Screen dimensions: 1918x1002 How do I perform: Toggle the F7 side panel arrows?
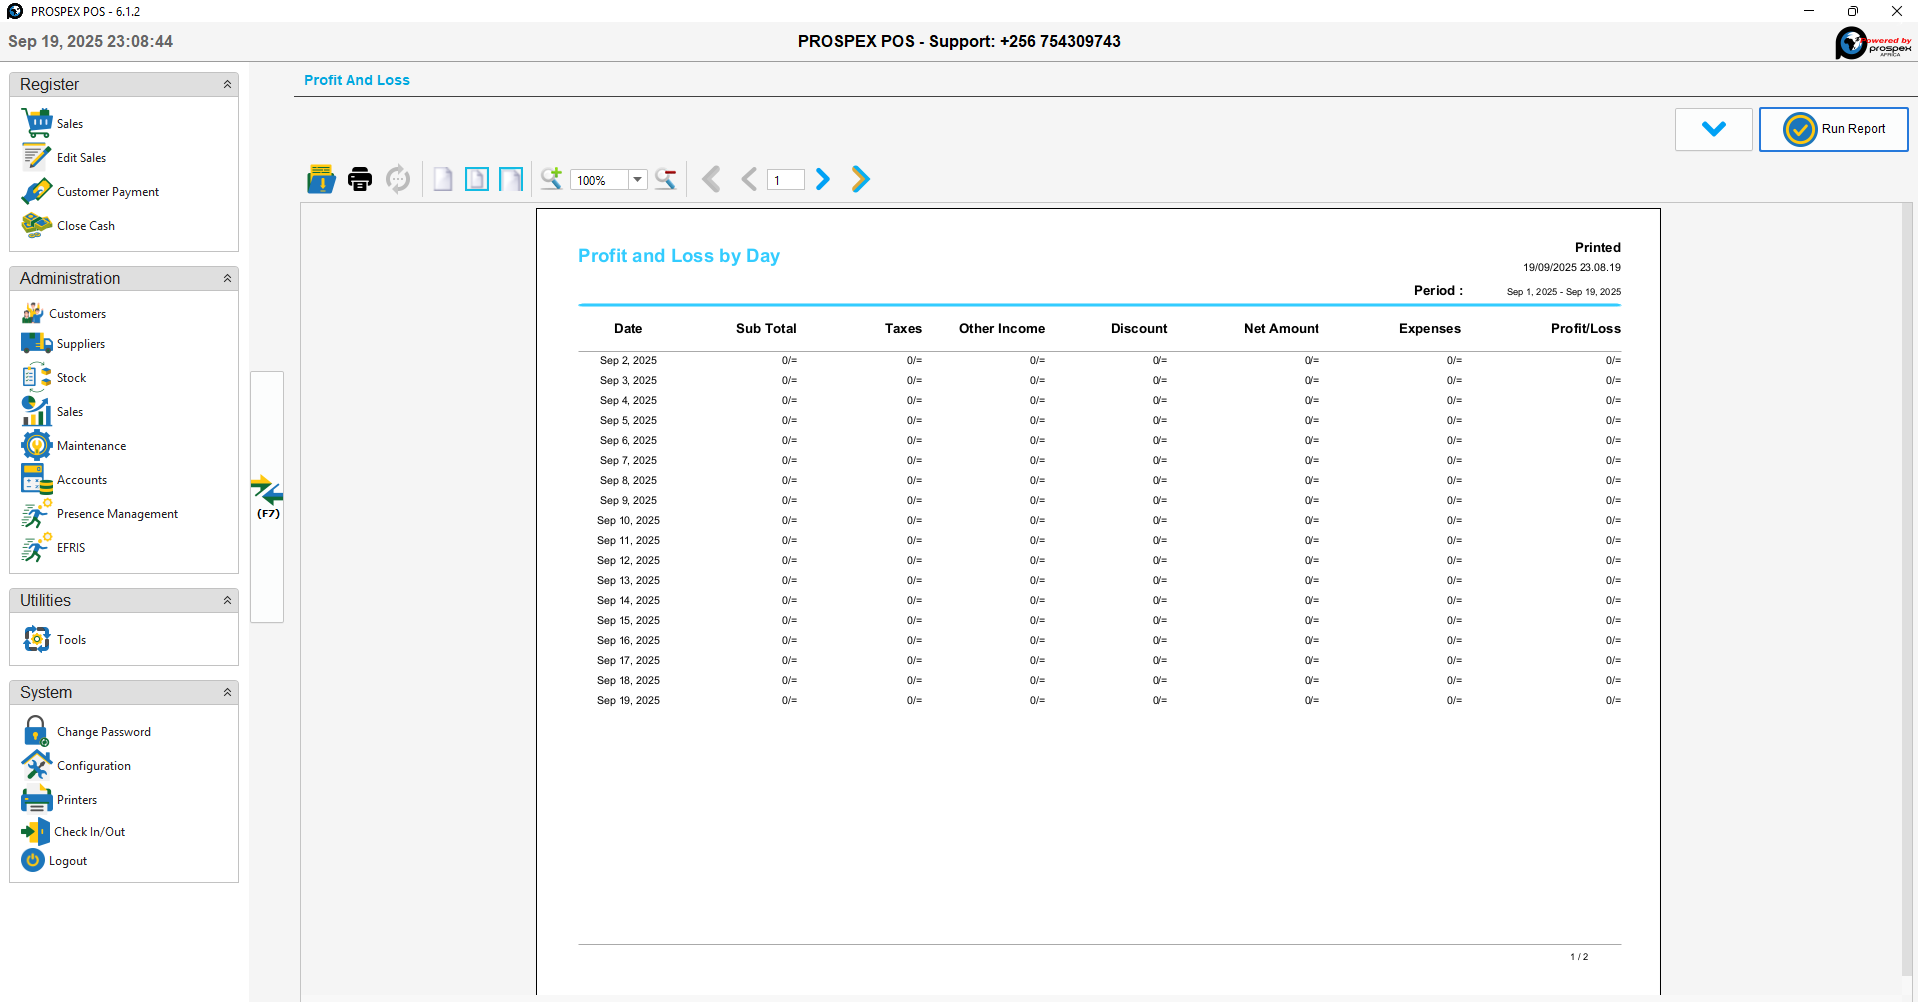click(267, 492)
